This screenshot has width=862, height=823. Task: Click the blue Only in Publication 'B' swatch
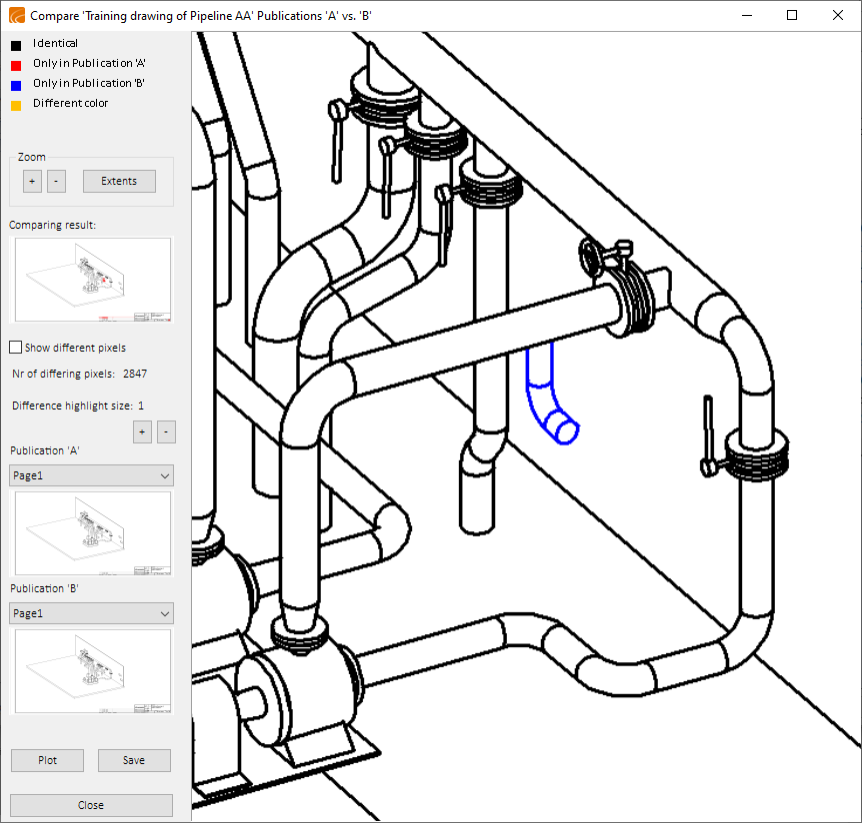pyautogui.click(x=15, y=84)
